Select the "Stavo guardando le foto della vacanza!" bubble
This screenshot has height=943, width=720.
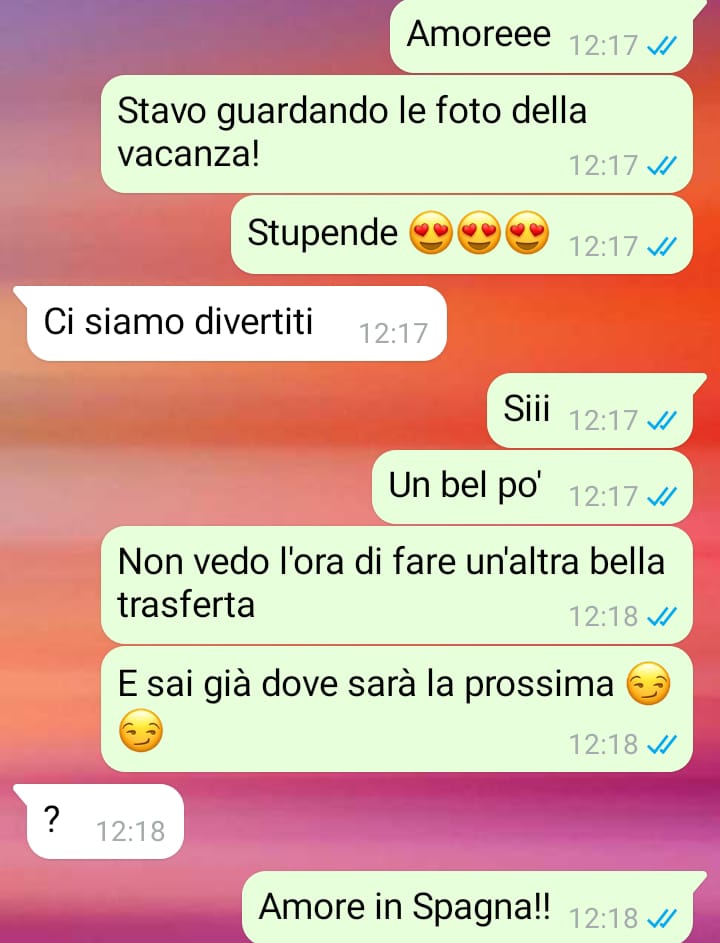(x=397, y=134)
